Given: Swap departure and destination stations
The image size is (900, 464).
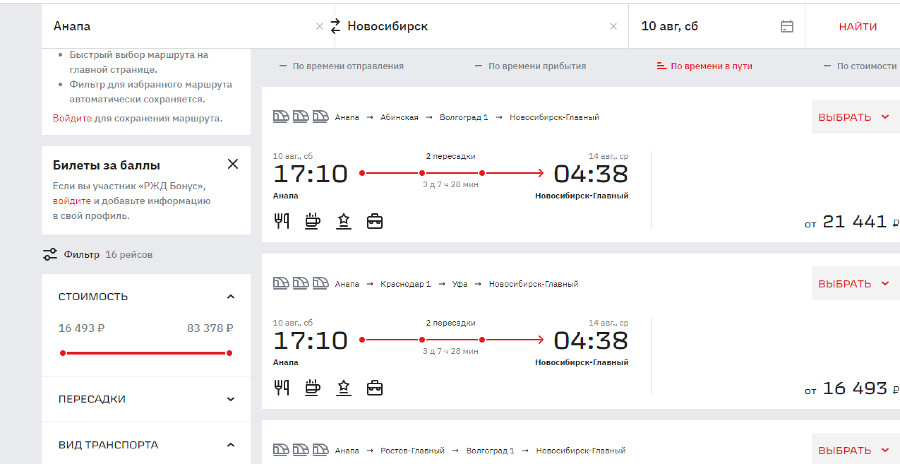Looking at the screenshot, I should coord(335,26).
